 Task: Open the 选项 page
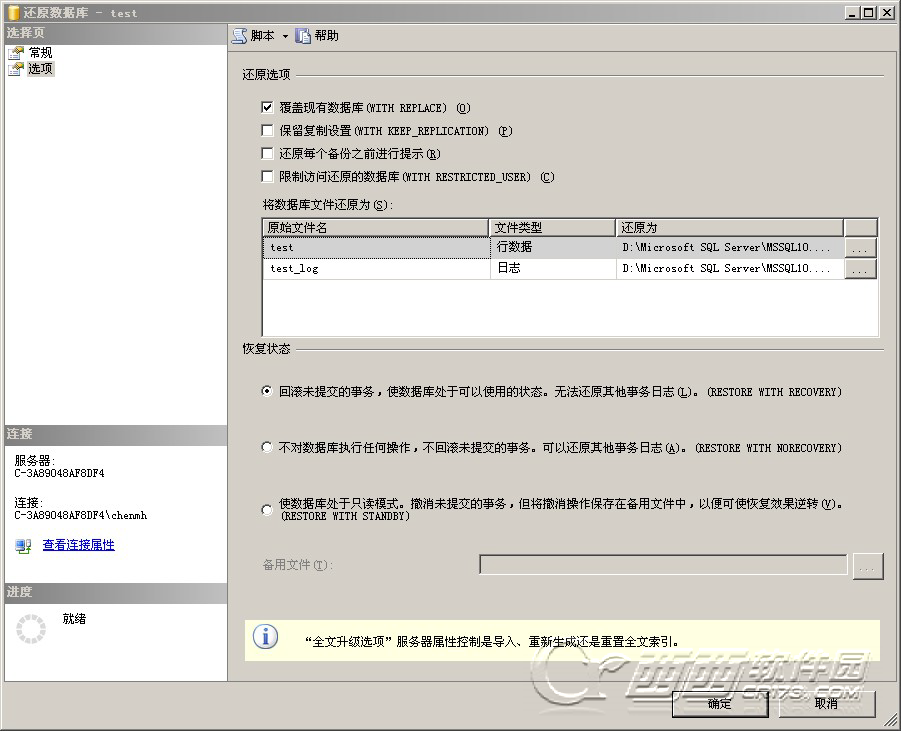click(40, 69)
